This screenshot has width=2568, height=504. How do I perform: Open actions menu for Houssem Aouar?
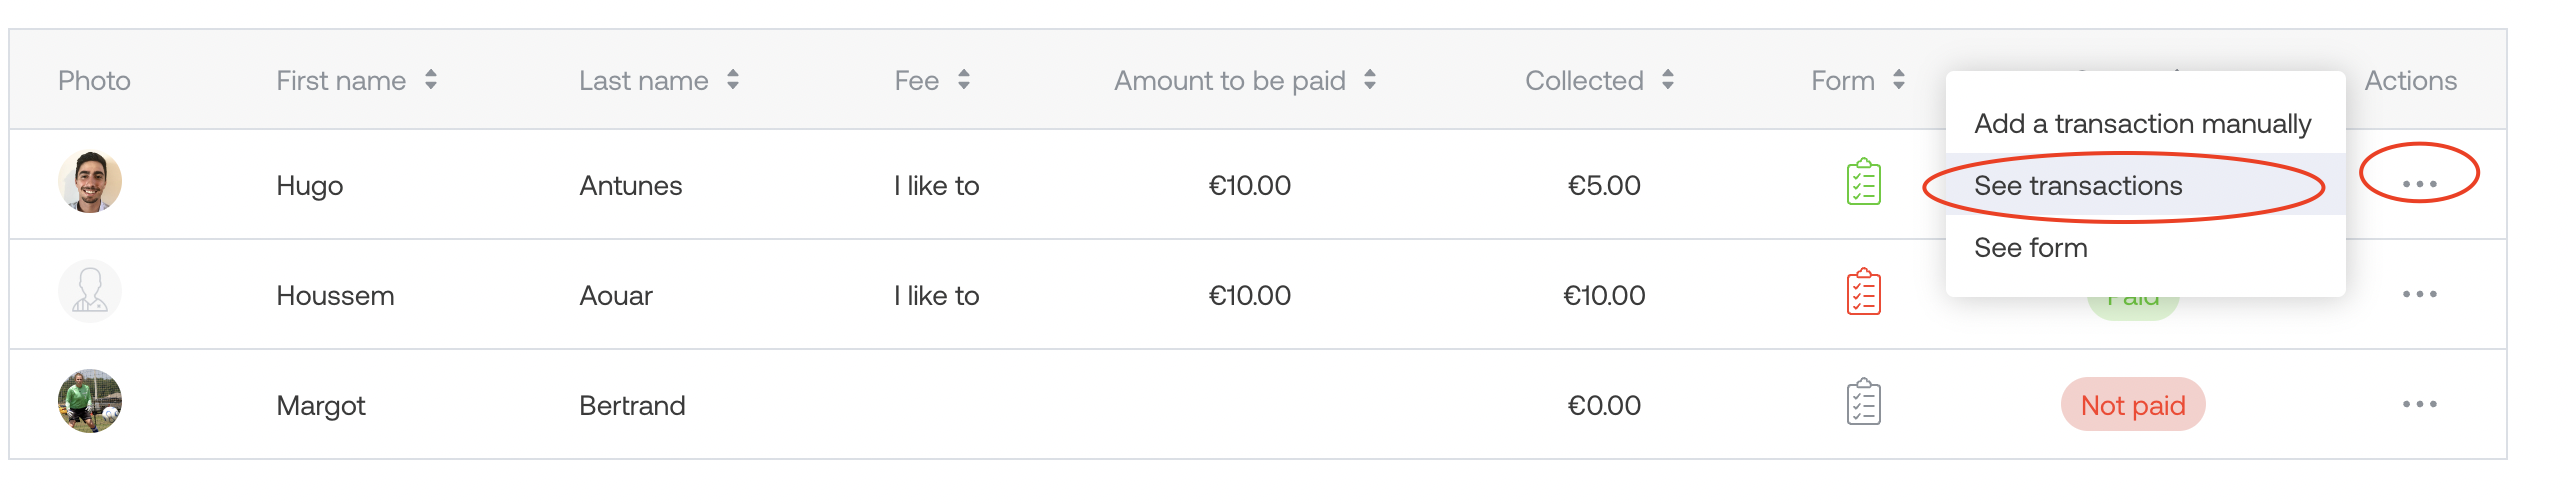coord(2419,294)
